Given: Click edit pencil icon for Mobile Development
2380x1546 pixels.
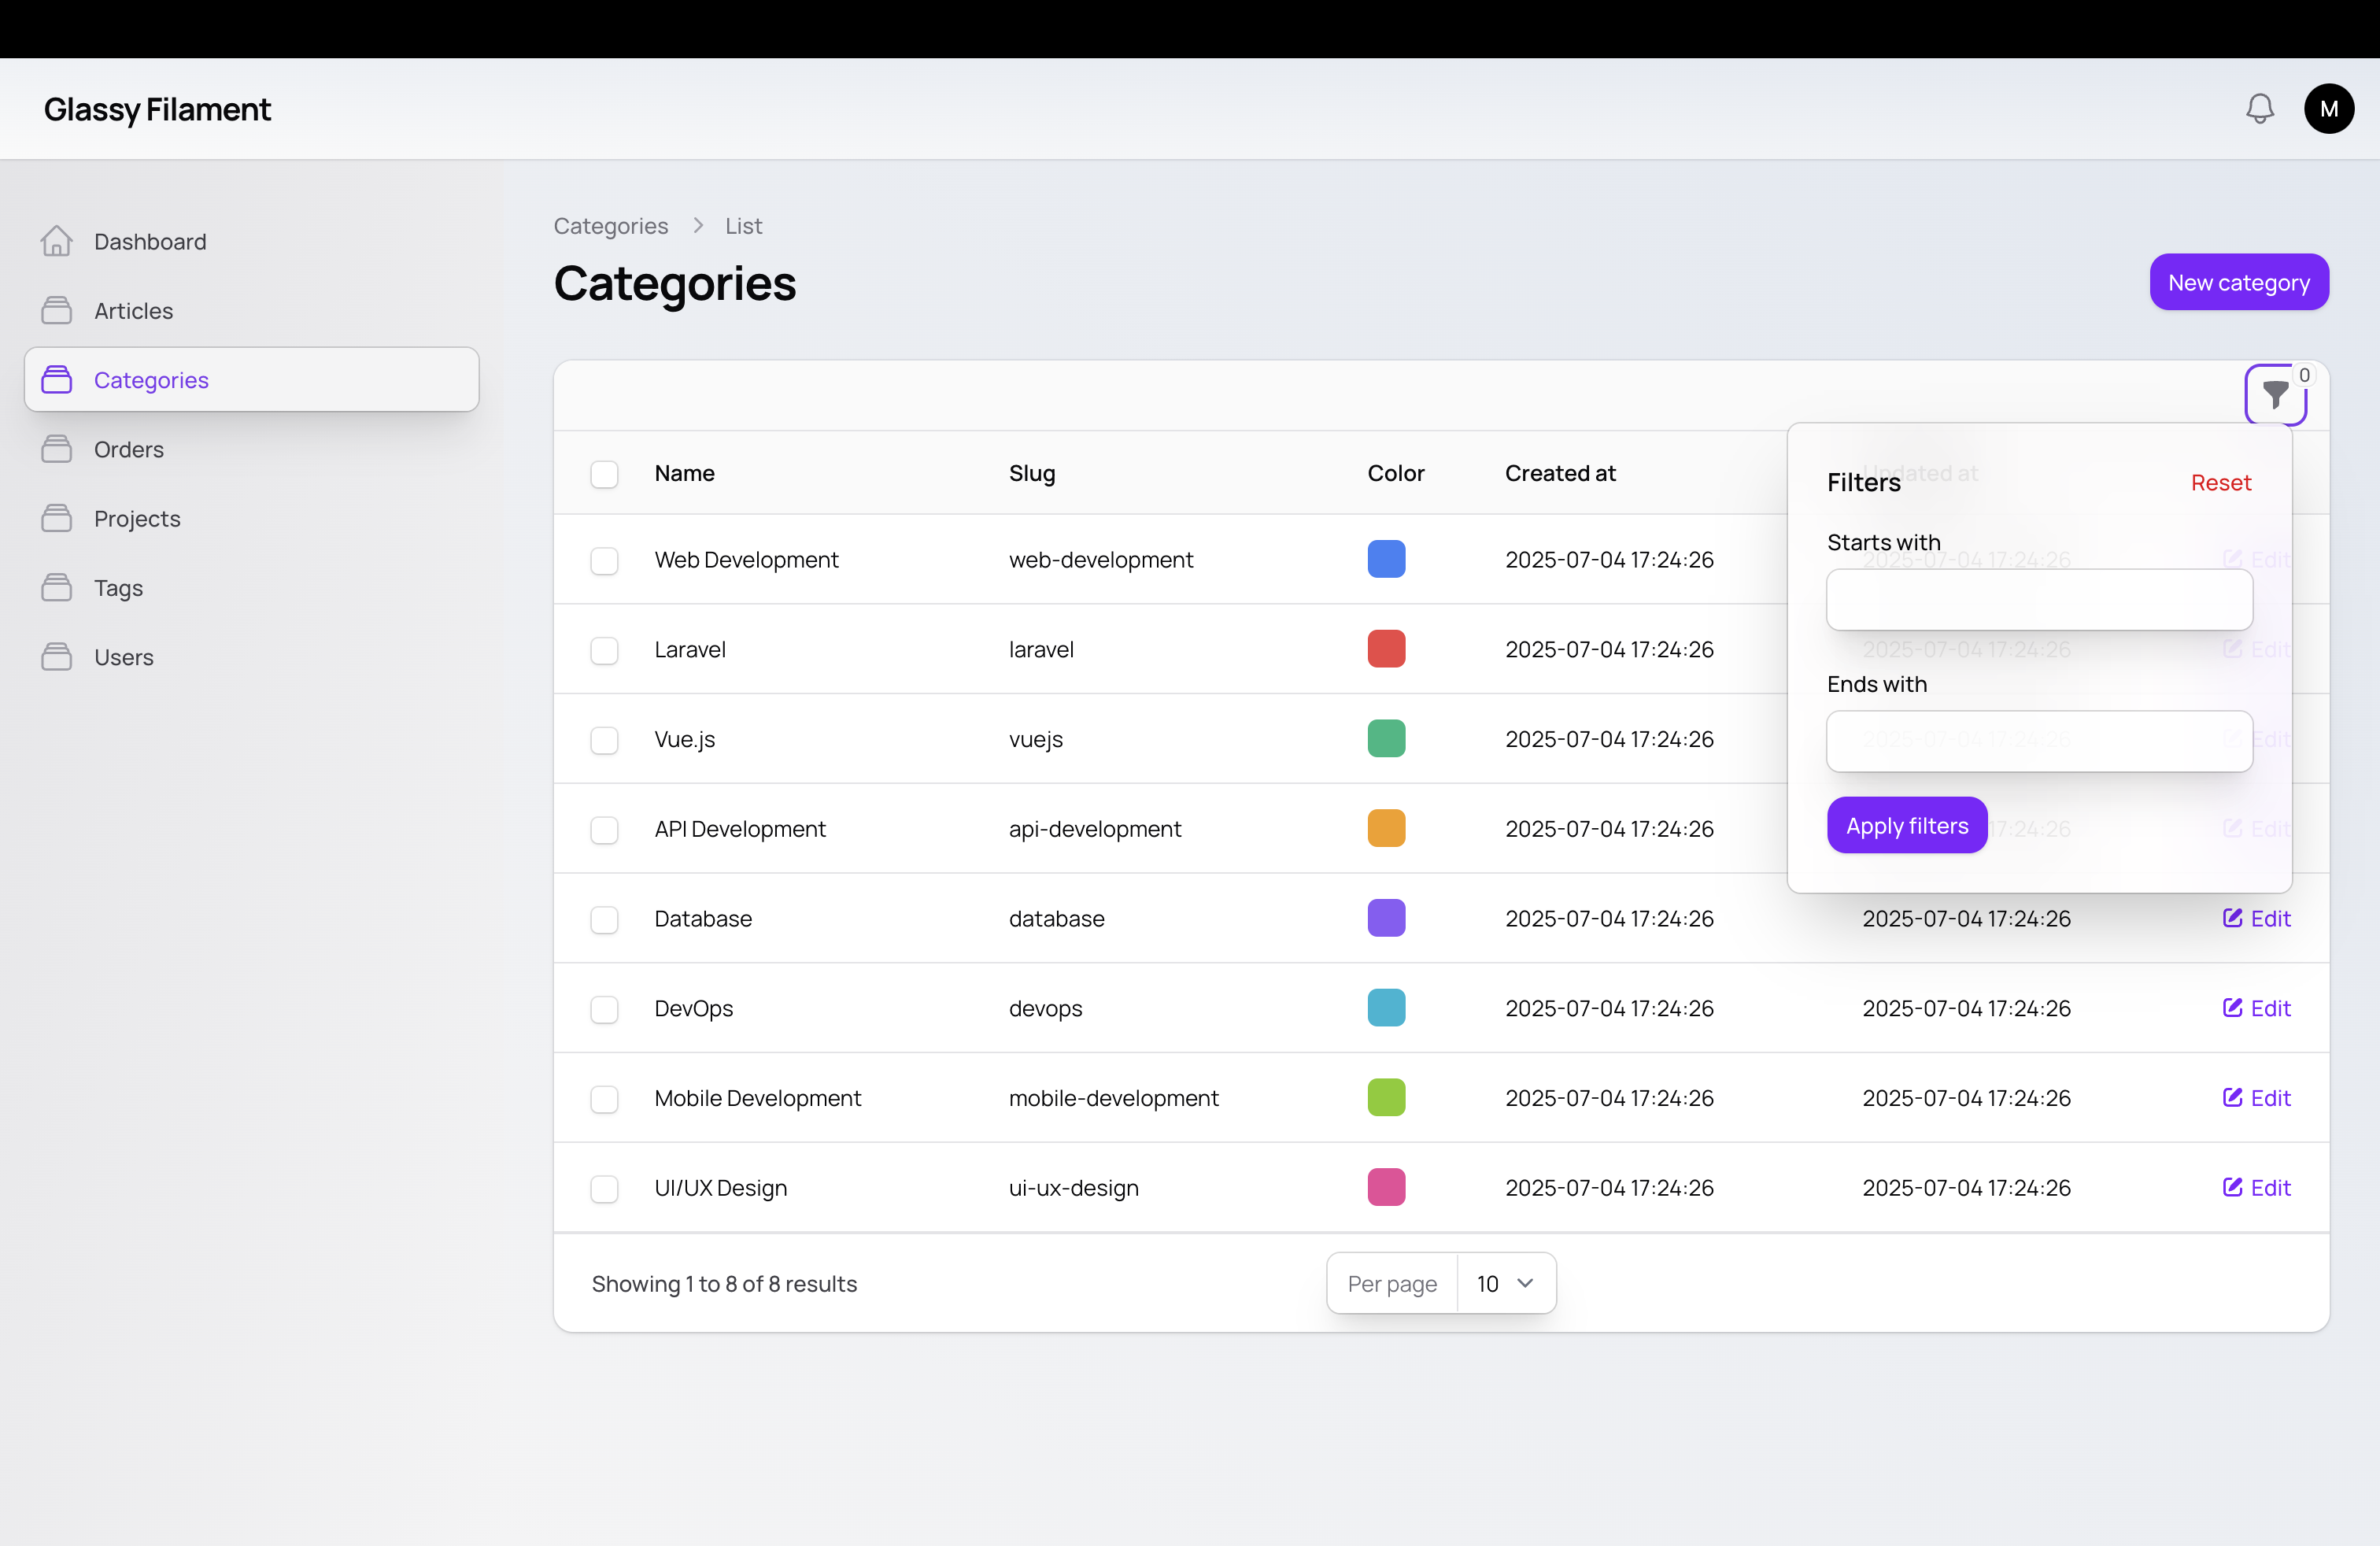Looking at the screenshot, I should (x=2232, y=1097).
